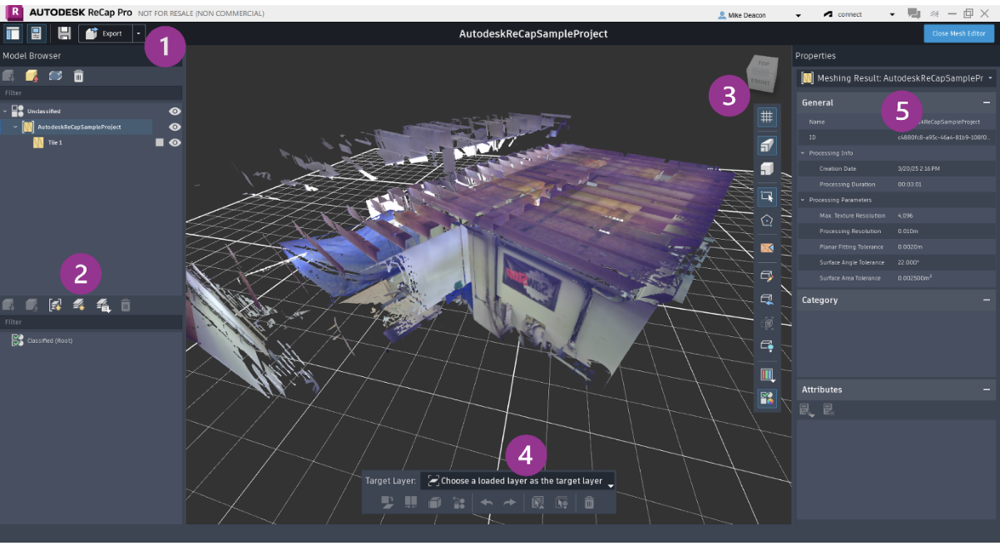Click the remove attribute icon under Attributes
Image resolution: width=1000 pixels, height=546 pixels.
click(828, 410)
